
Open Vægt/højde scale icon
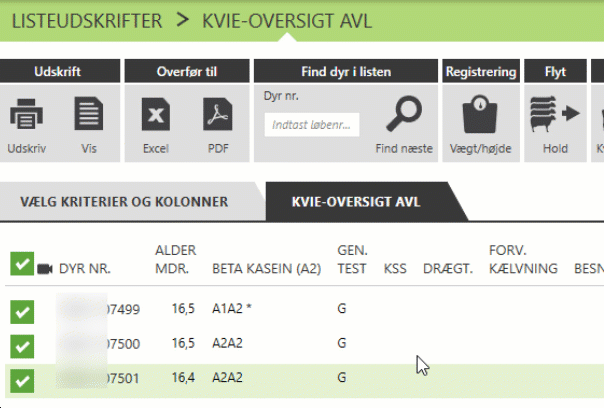point(480,116)
